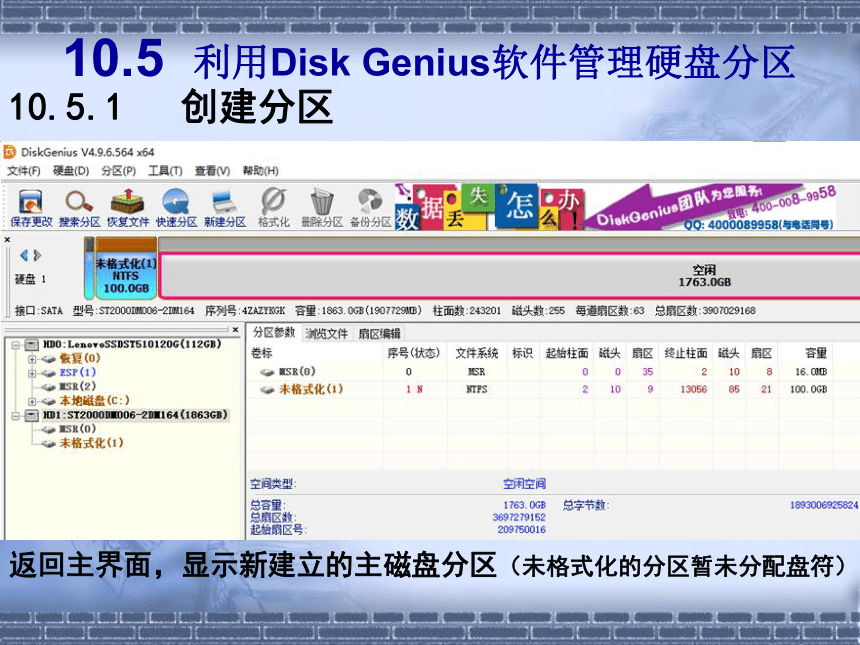Click the 13056 end cylinder cell
This screenshot has height=645, width=860.
(693, 389)
